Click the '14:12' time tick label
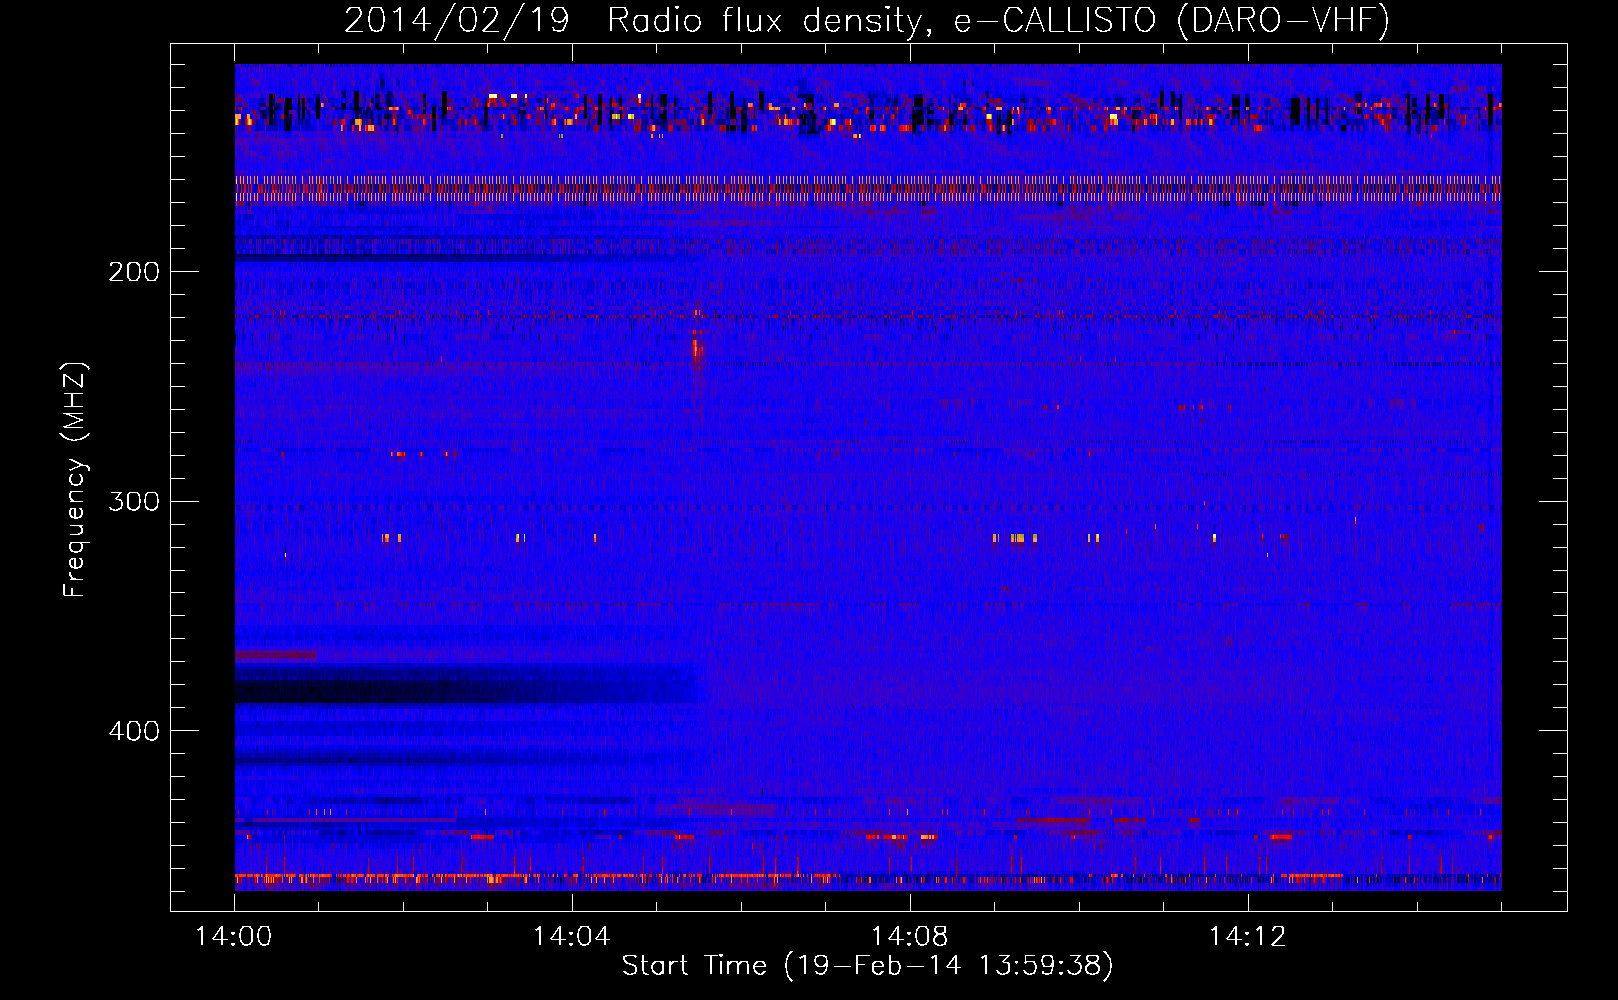The width and height of the screenshot is (1618, 1000). coord(1248,937)
